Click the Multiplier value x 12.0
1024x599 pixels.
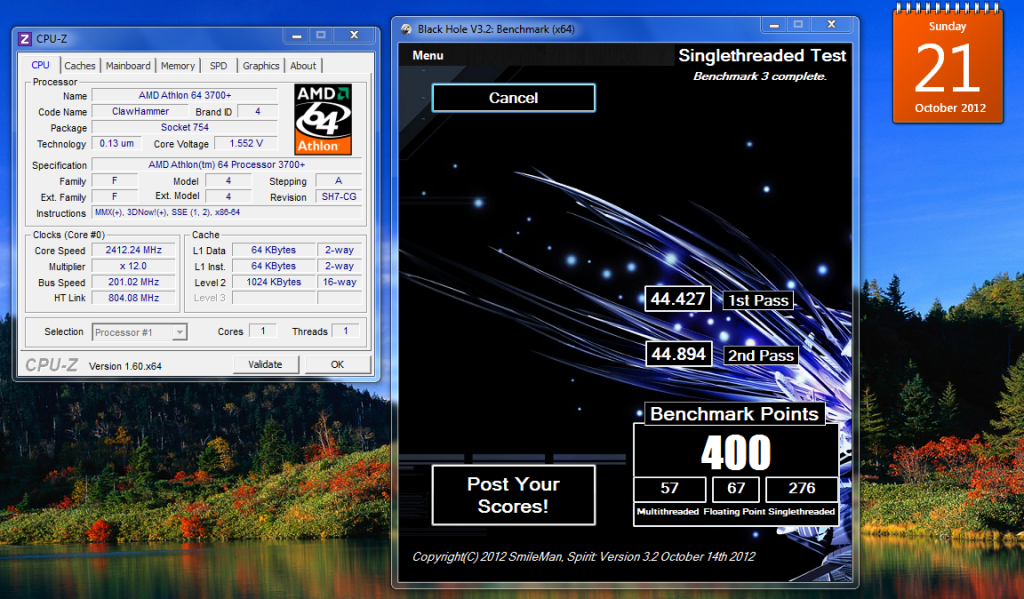133,266
